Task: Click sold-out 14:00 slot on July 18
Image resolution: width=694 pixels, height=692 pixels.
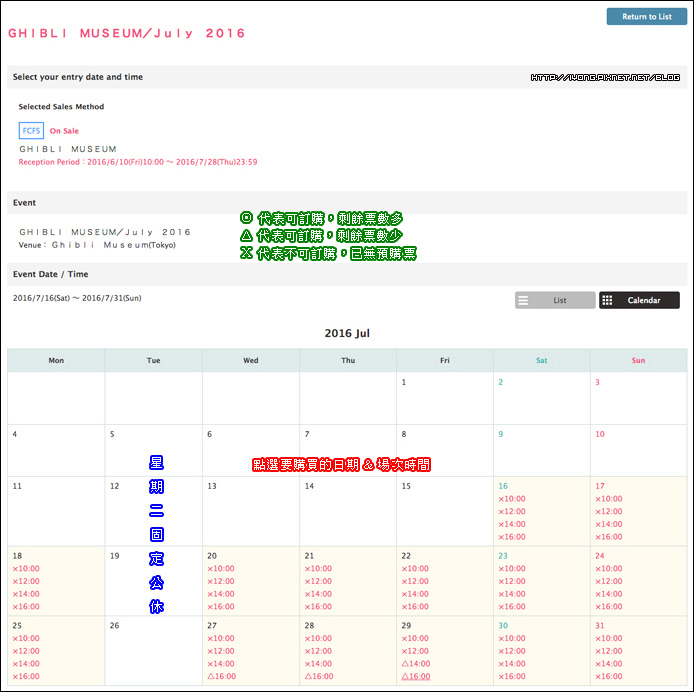Action: pyautogui.click(x=26, y=594)
